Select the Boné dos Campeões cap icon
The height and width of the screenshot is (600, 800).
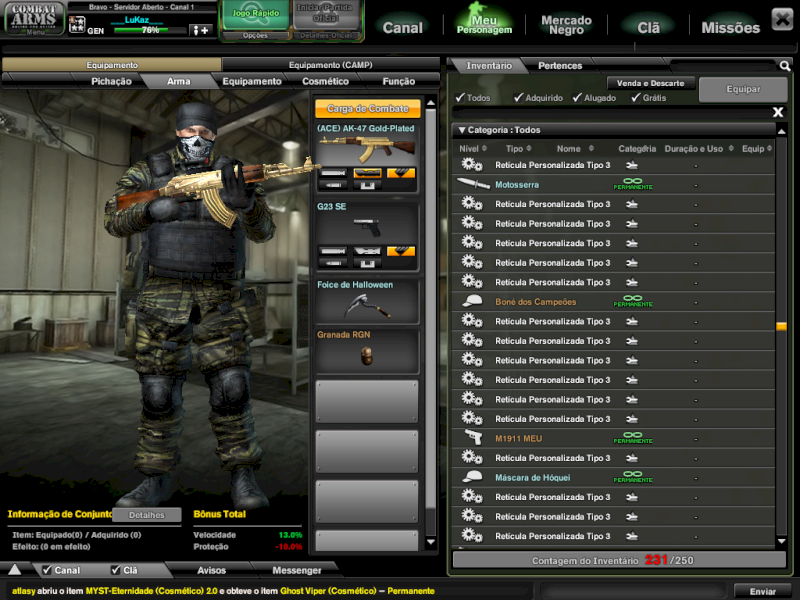472,301
